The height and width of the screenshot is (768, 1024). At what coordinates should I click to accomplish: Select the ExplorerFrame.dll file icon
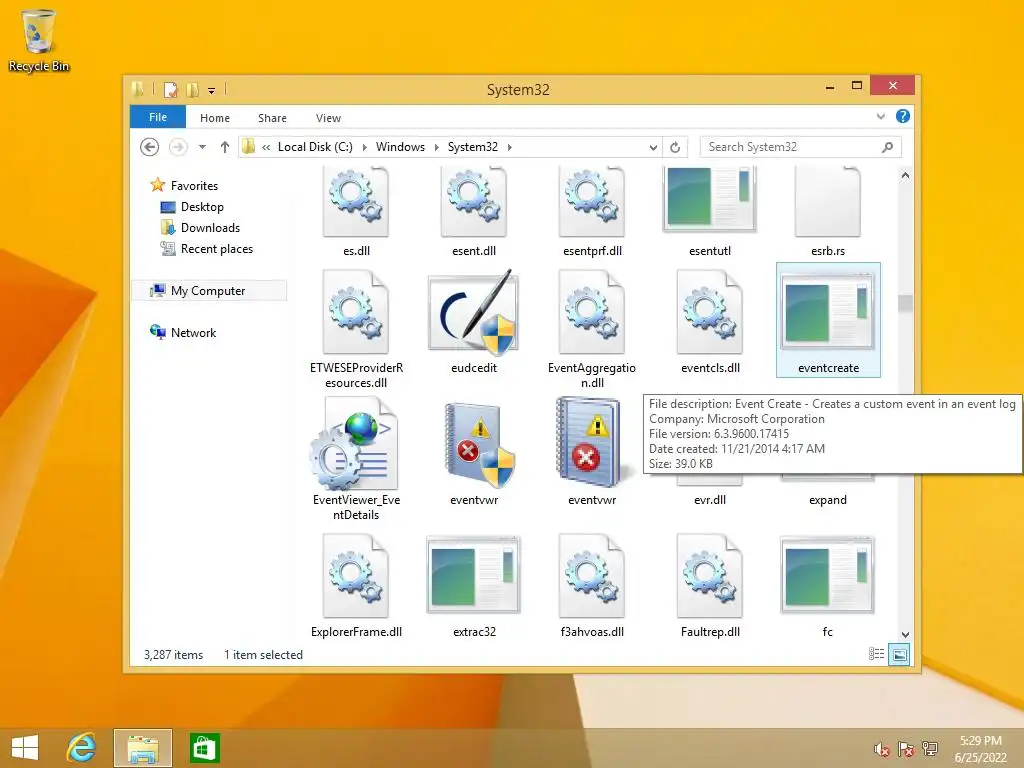356,576
